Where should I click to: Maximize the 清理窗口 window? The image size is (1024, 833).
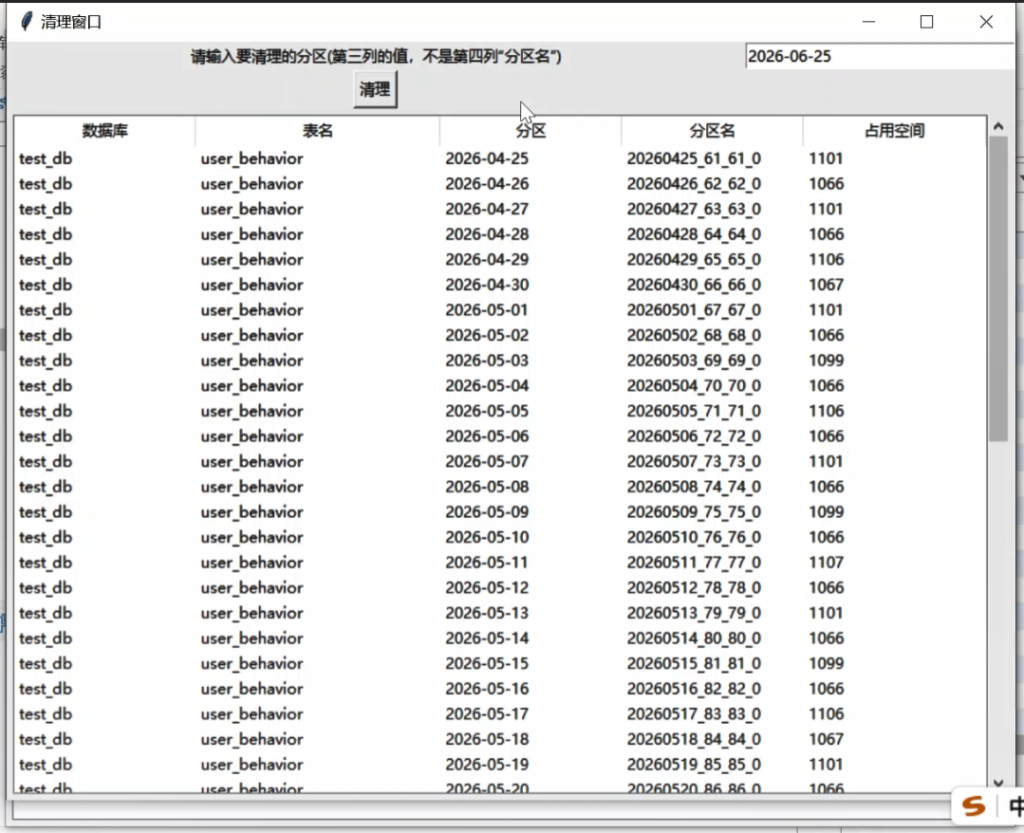pos(926,22)
